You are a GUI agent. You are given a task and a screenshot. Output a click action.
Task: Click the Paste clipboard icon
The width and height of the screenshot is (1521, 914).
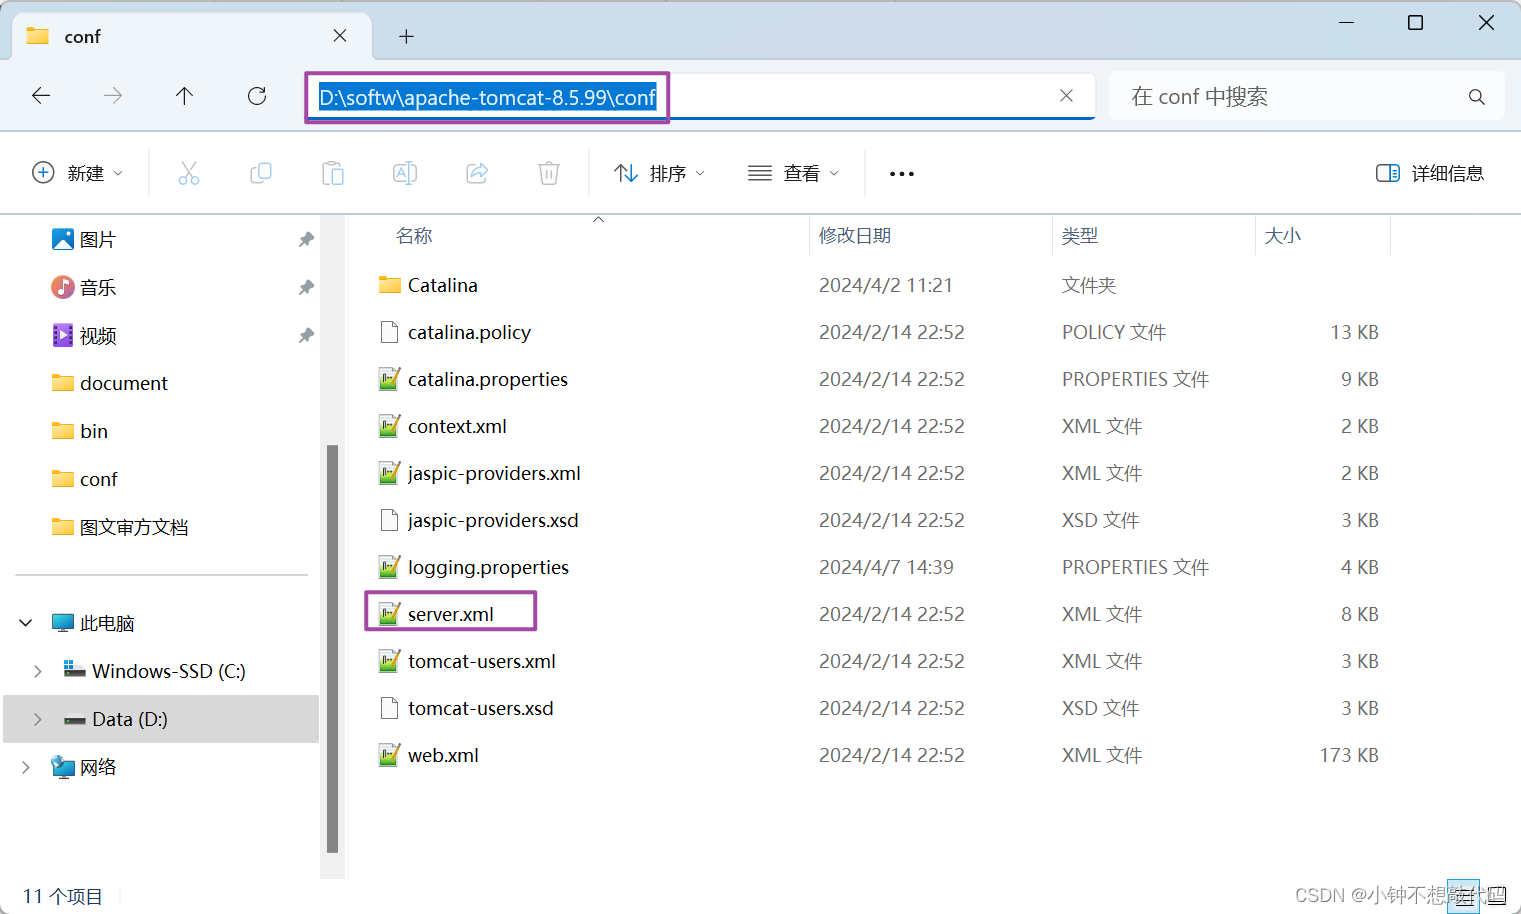[333, 173]
